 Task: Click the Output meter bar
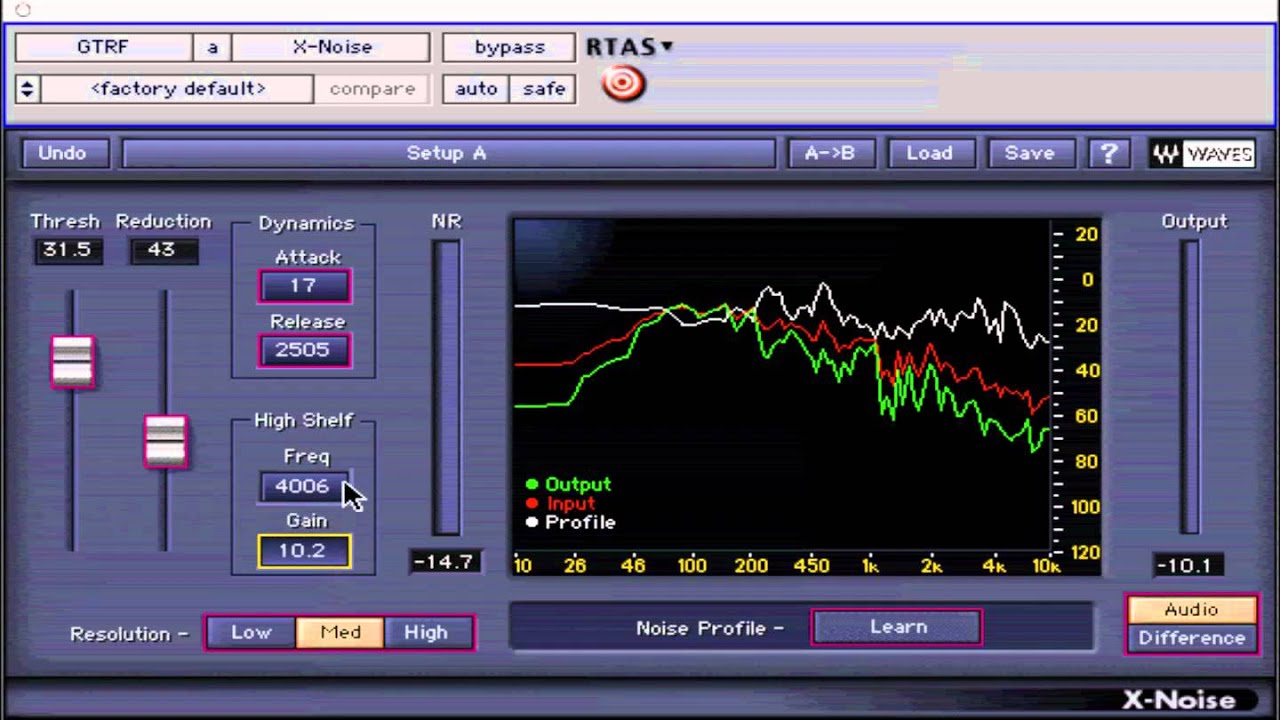(x=1190, y=388)
